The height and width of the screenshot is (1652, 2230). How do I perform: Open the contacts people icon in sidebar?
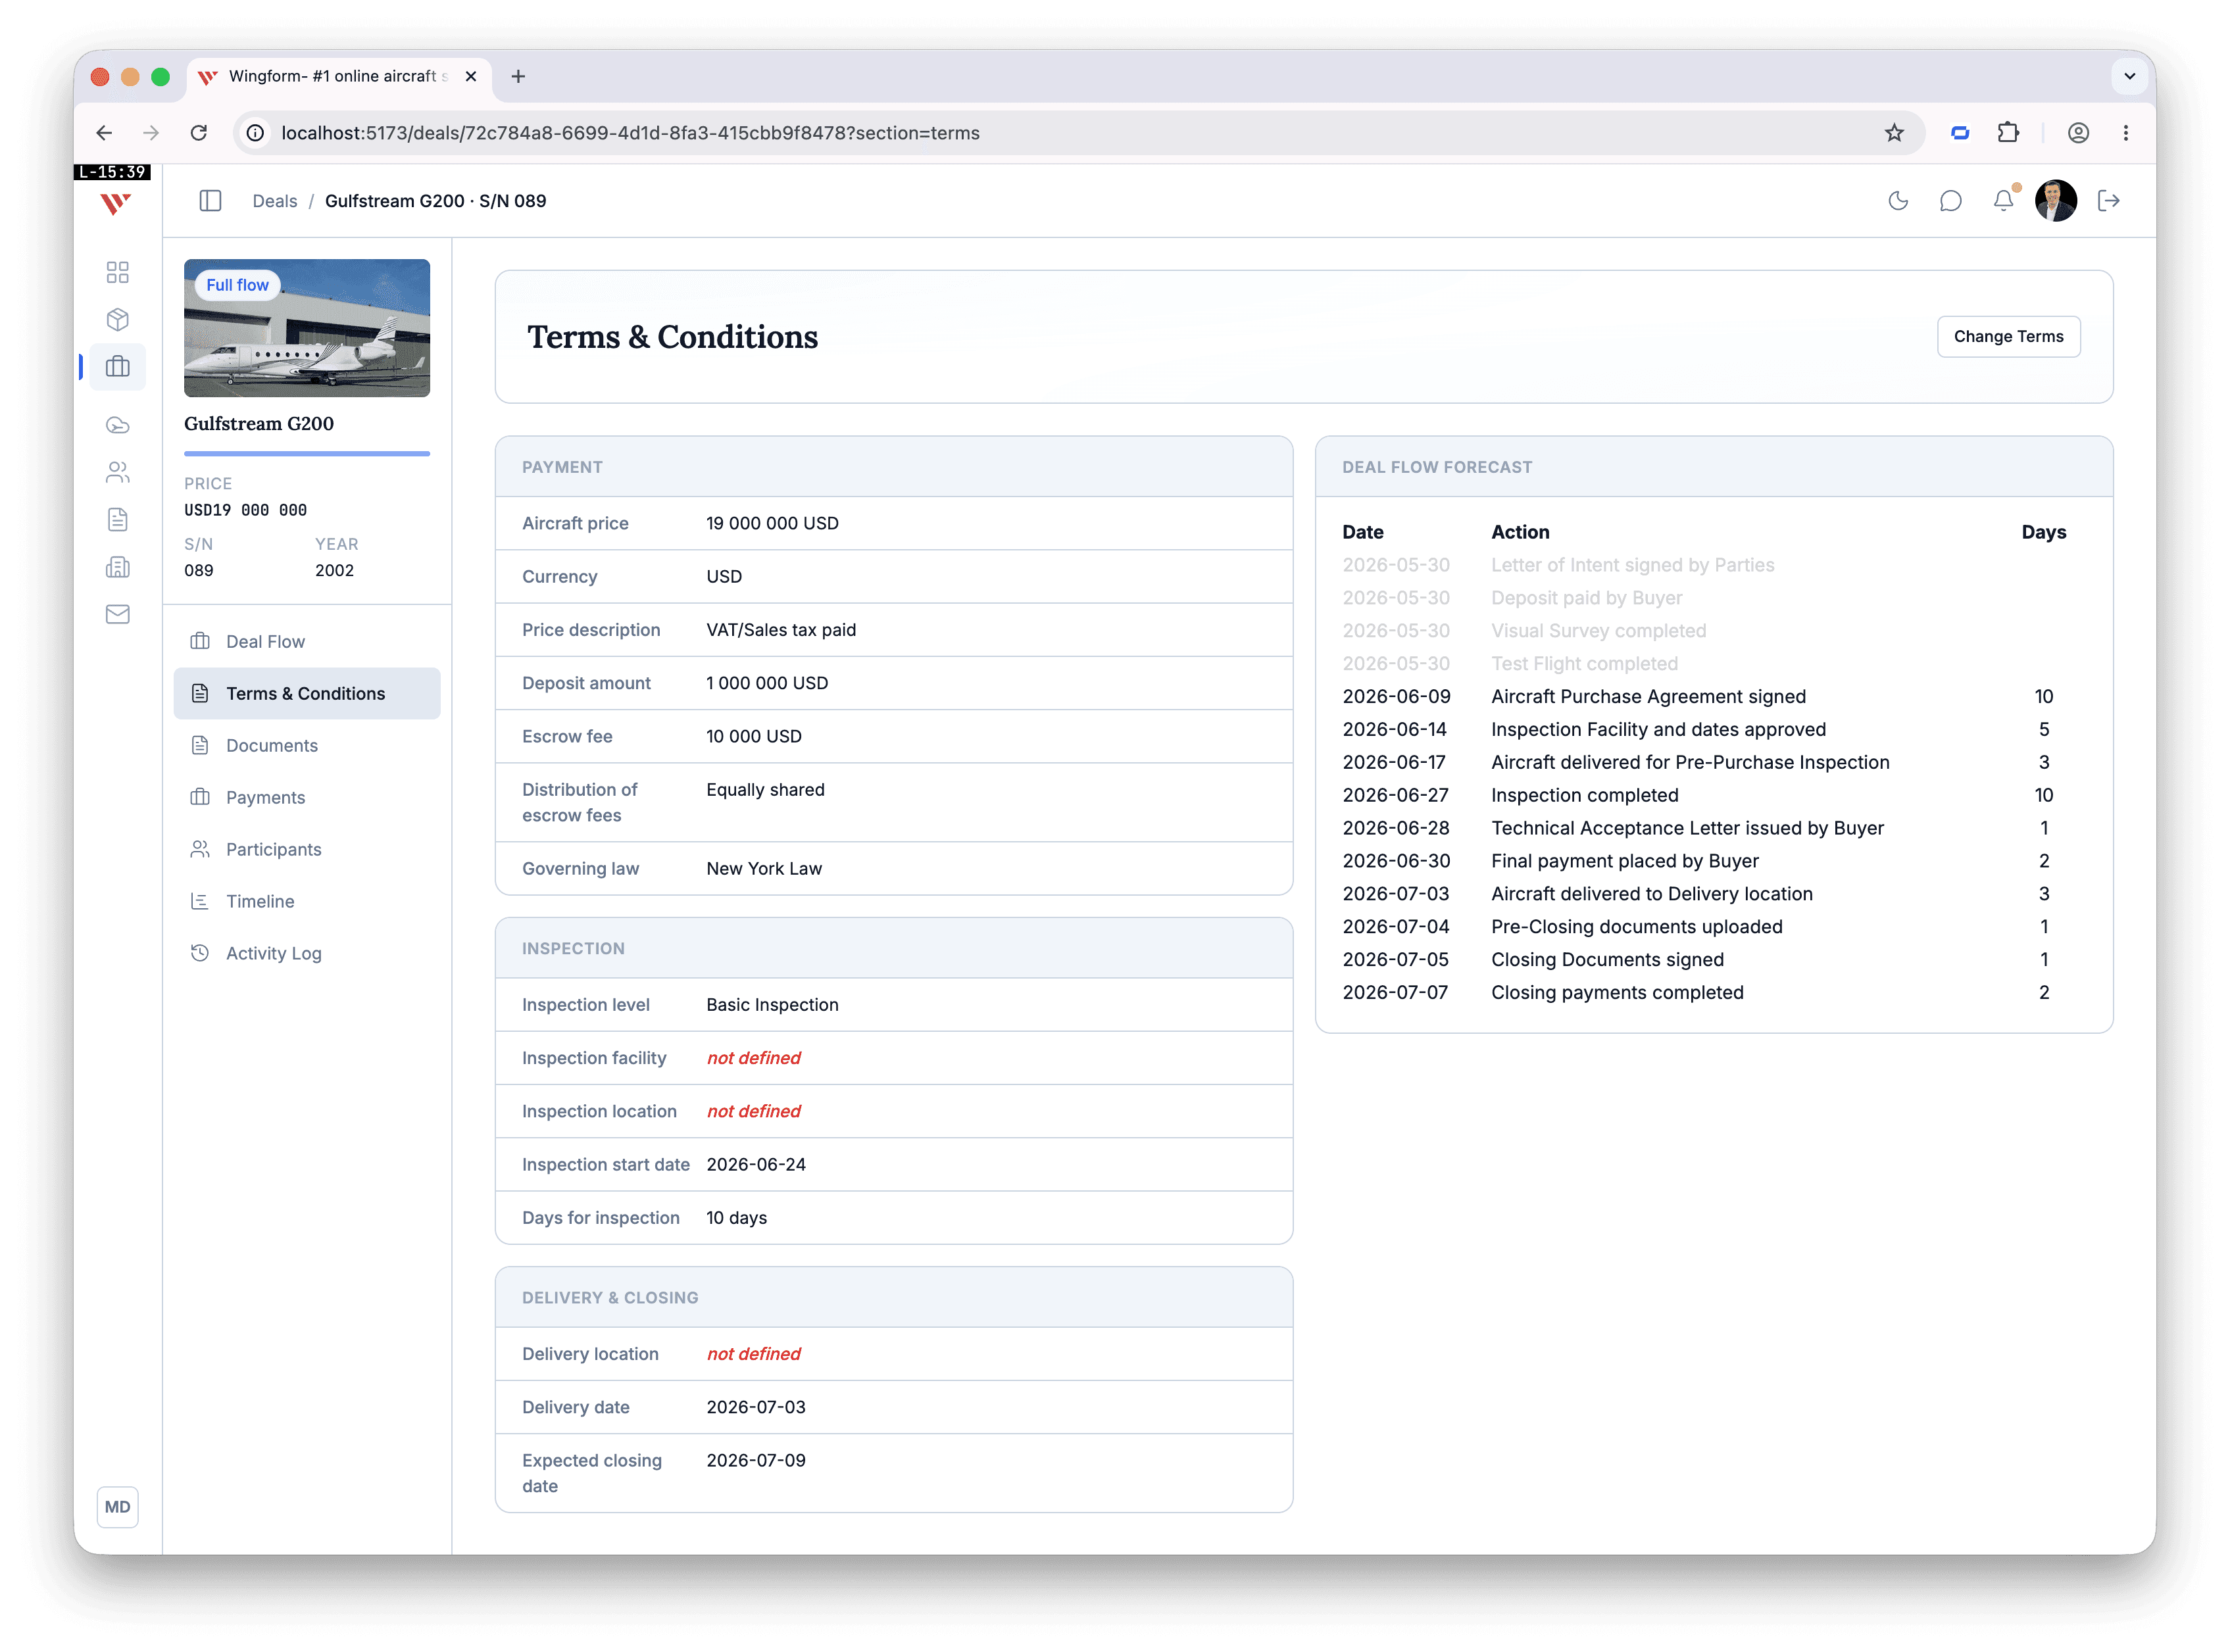click(x=118, y=472)
